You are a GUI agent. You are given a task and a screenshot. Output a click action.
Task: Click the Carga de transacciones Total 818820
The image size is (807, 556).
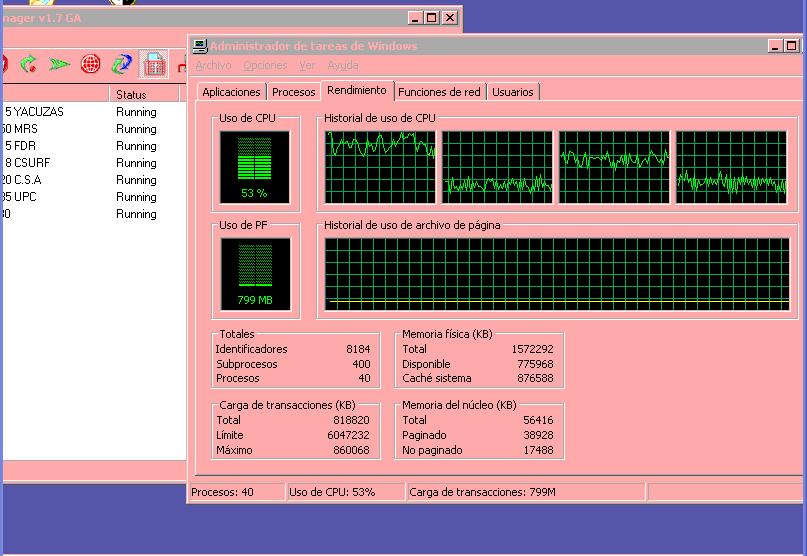tap(351, 420)
